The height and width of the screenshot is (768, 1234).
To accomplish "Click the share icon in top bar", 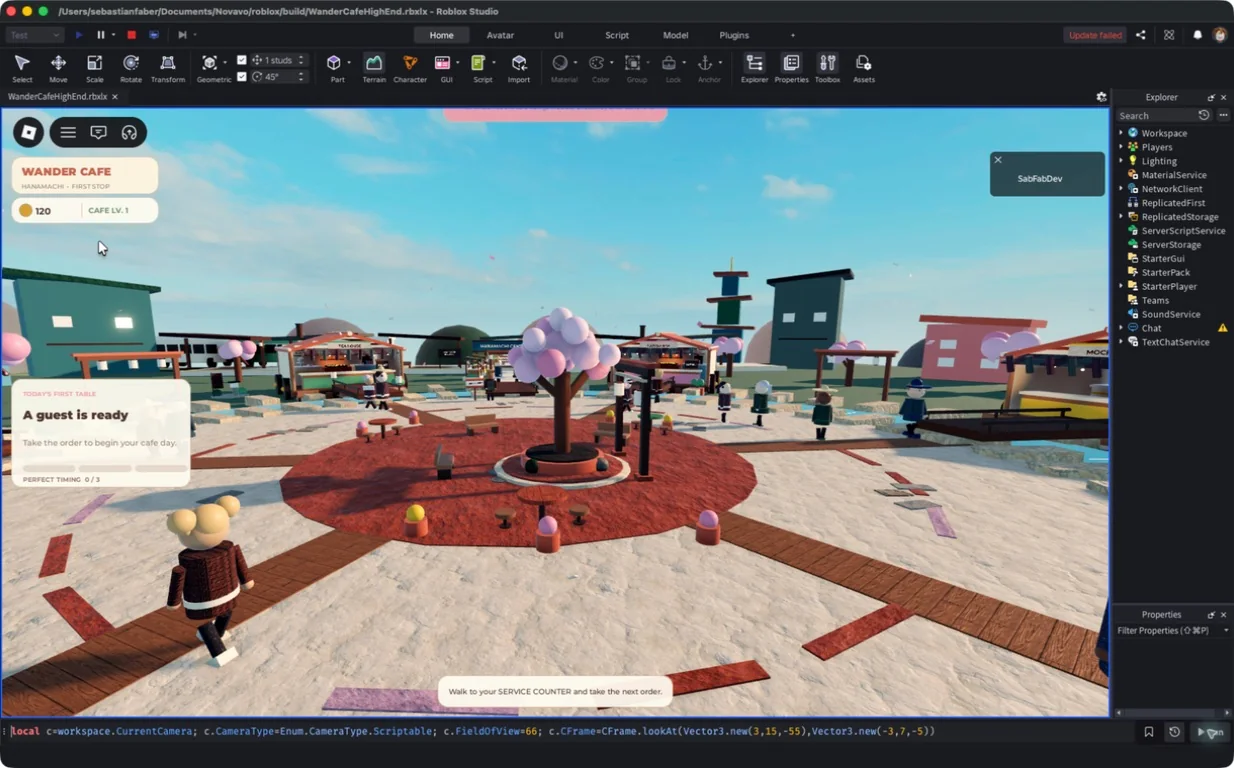I will [1141, 35].
